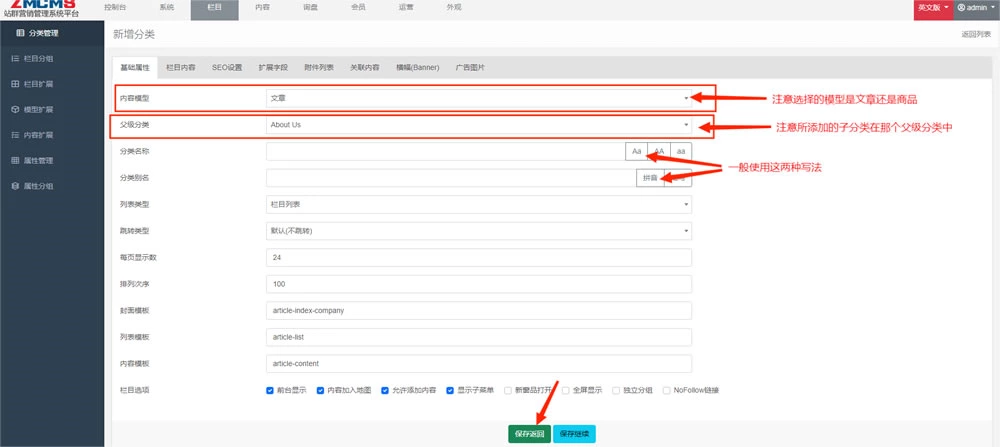Toggle the 前台显示 checkbox

270,390
